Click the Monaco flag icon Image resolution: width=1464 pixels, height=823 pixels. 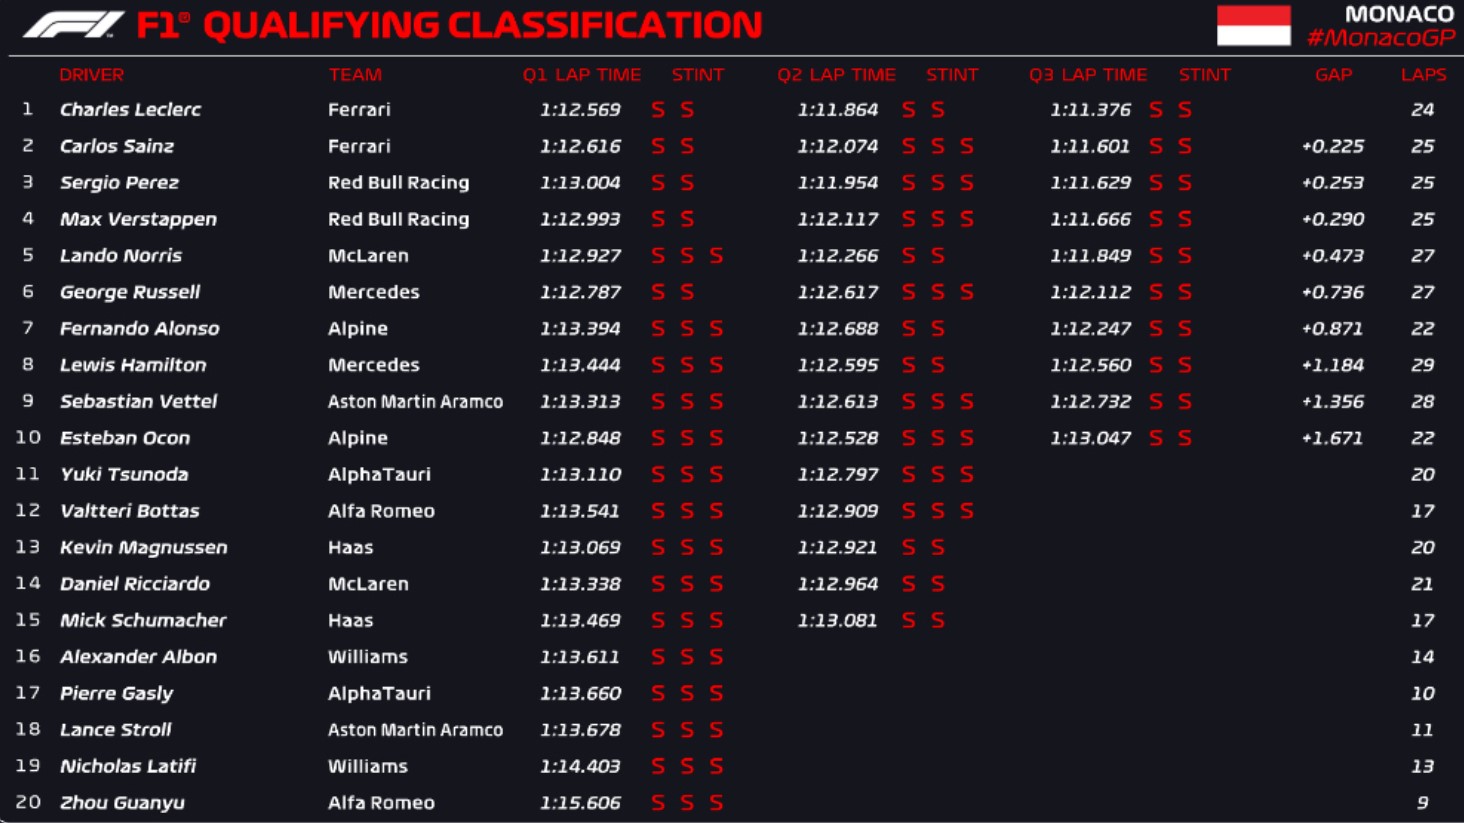tap(1253, 26)
